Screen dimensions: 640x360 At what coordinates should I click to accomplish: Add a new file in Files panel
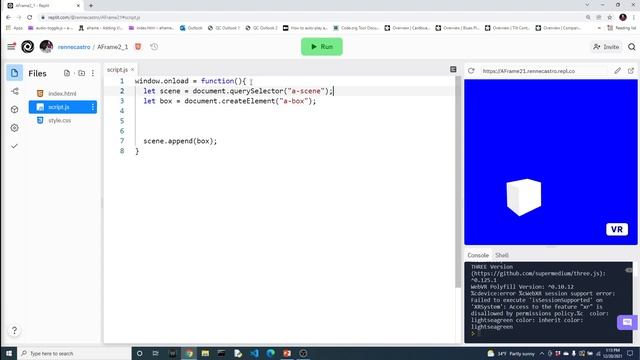(67, 73)
